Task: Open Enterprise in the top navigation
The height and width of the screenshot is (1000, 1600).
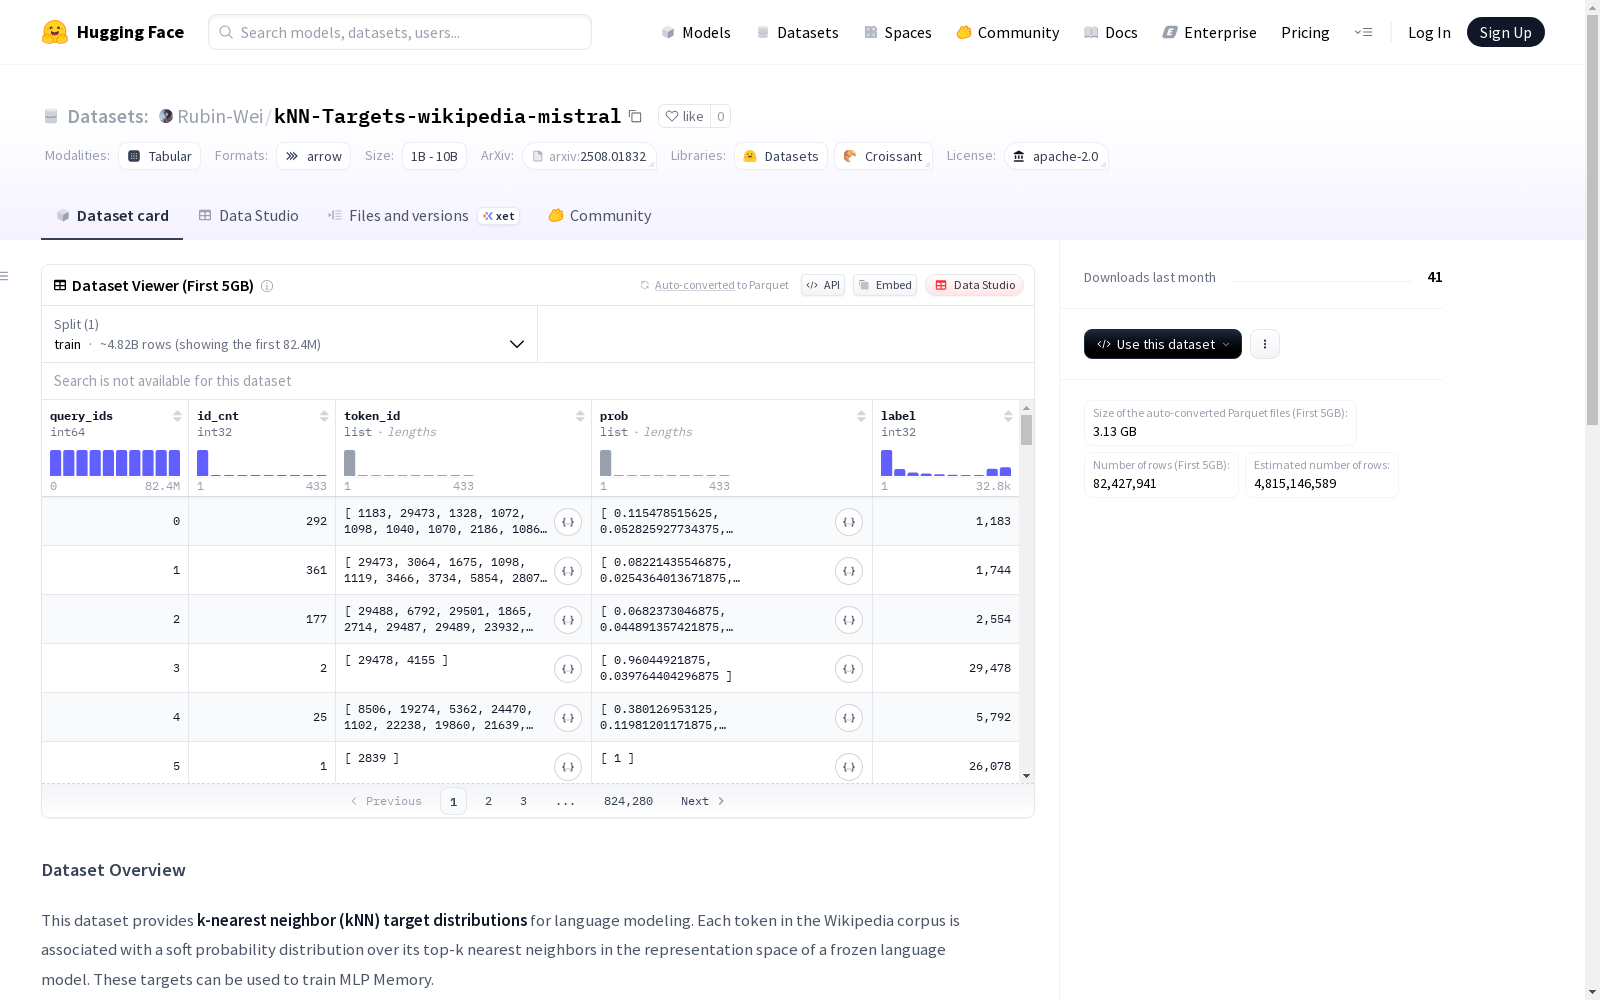Action: pos(1210,32)
